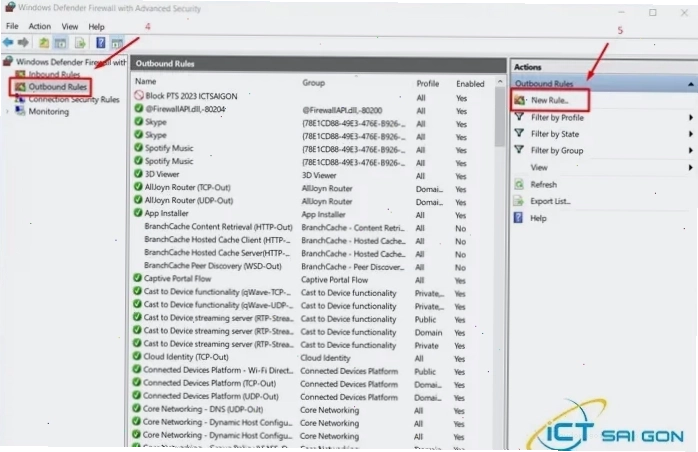Open the Action menu
This screenshot has height=452, width=698.
pos(40,26)
